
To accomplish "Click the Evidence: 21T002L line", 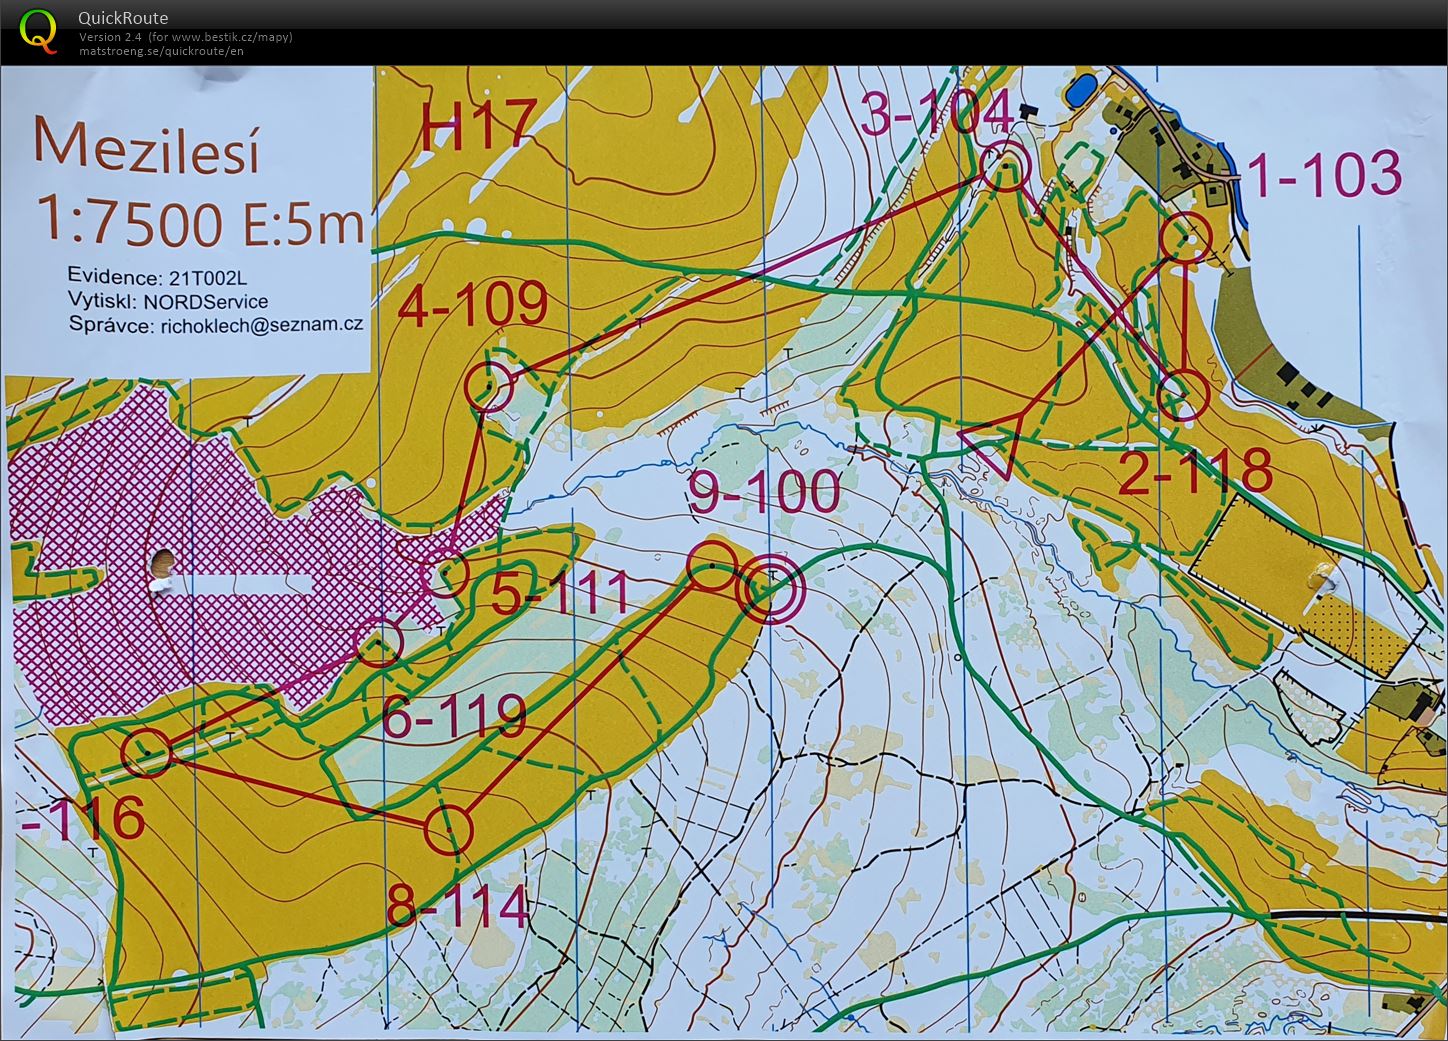I will pyautogui.click(x=159, y=277).
